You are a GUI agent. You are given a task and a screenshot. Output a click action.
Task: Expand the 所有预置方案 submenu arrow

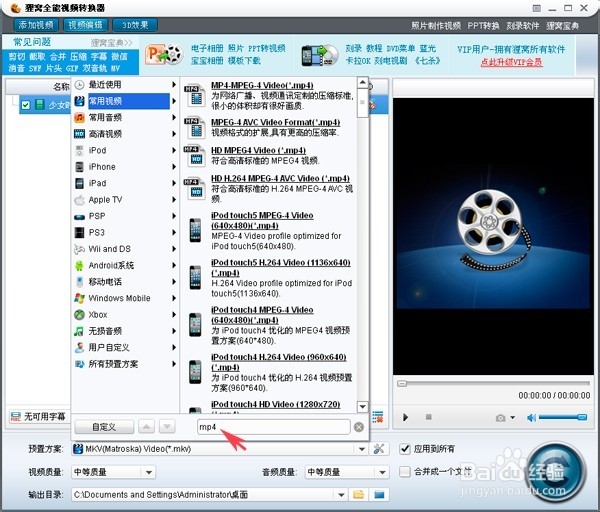[174, 364]
